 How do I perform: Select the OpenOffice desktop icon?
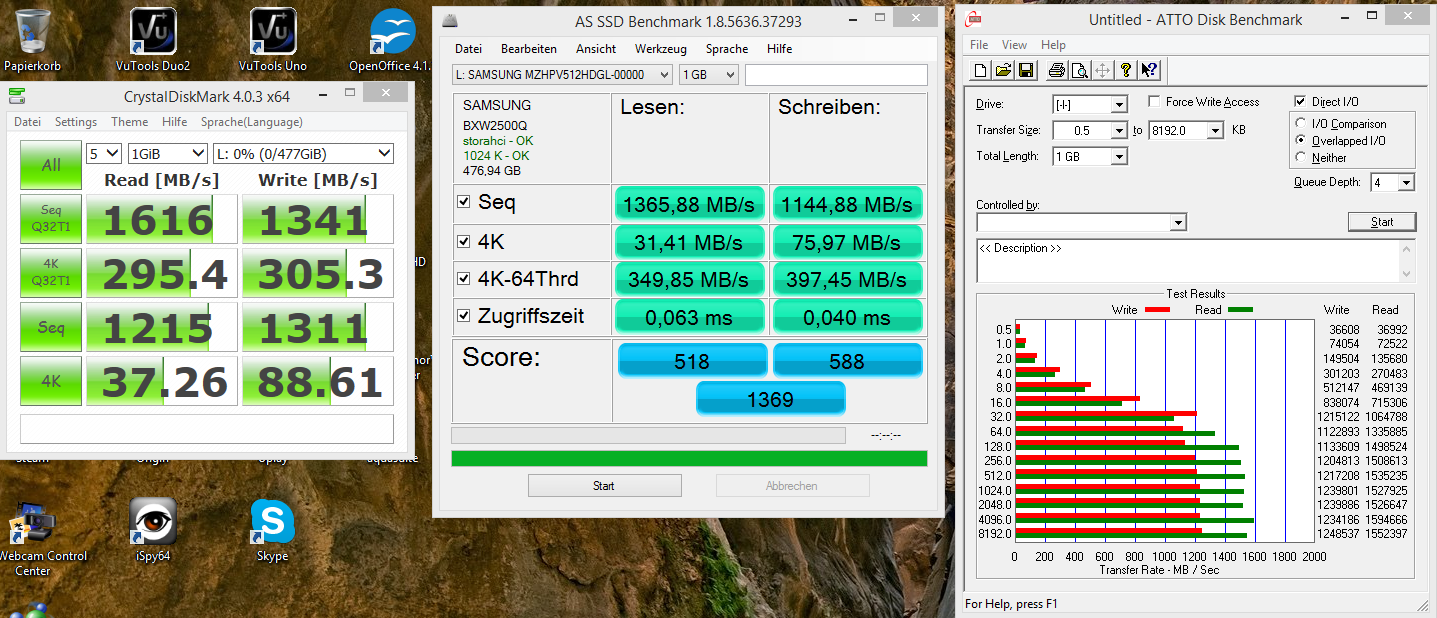coord(392,40)
